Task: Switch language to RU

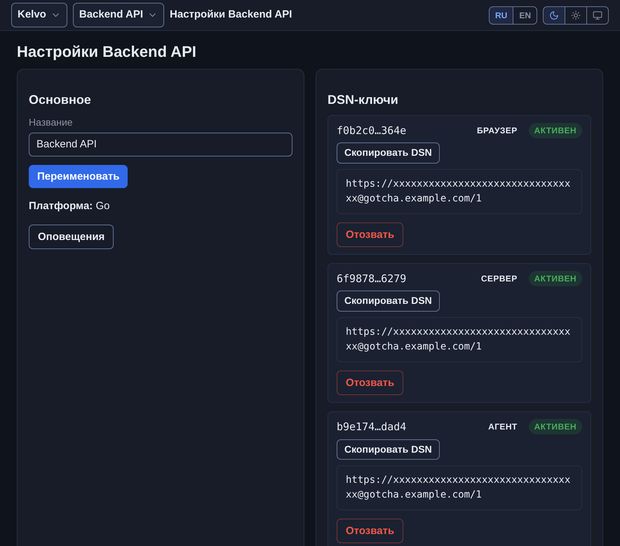Action: pyautogui.click(x=501, y=15)
